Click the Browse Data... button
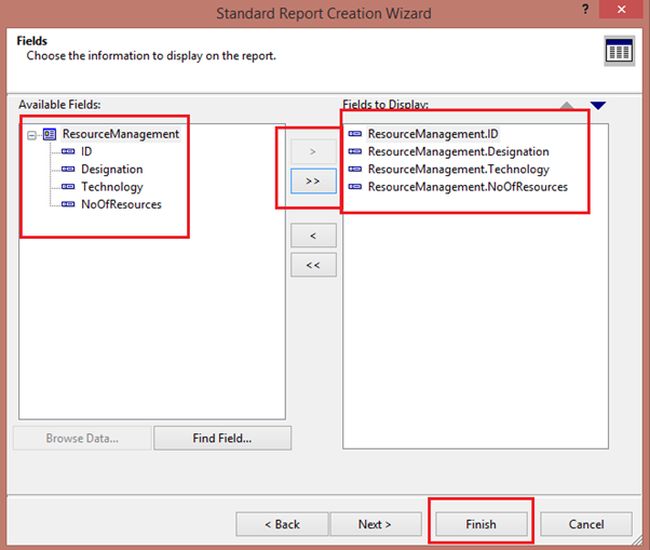This screenshot has width=650, height=550. tap(82, 438)
